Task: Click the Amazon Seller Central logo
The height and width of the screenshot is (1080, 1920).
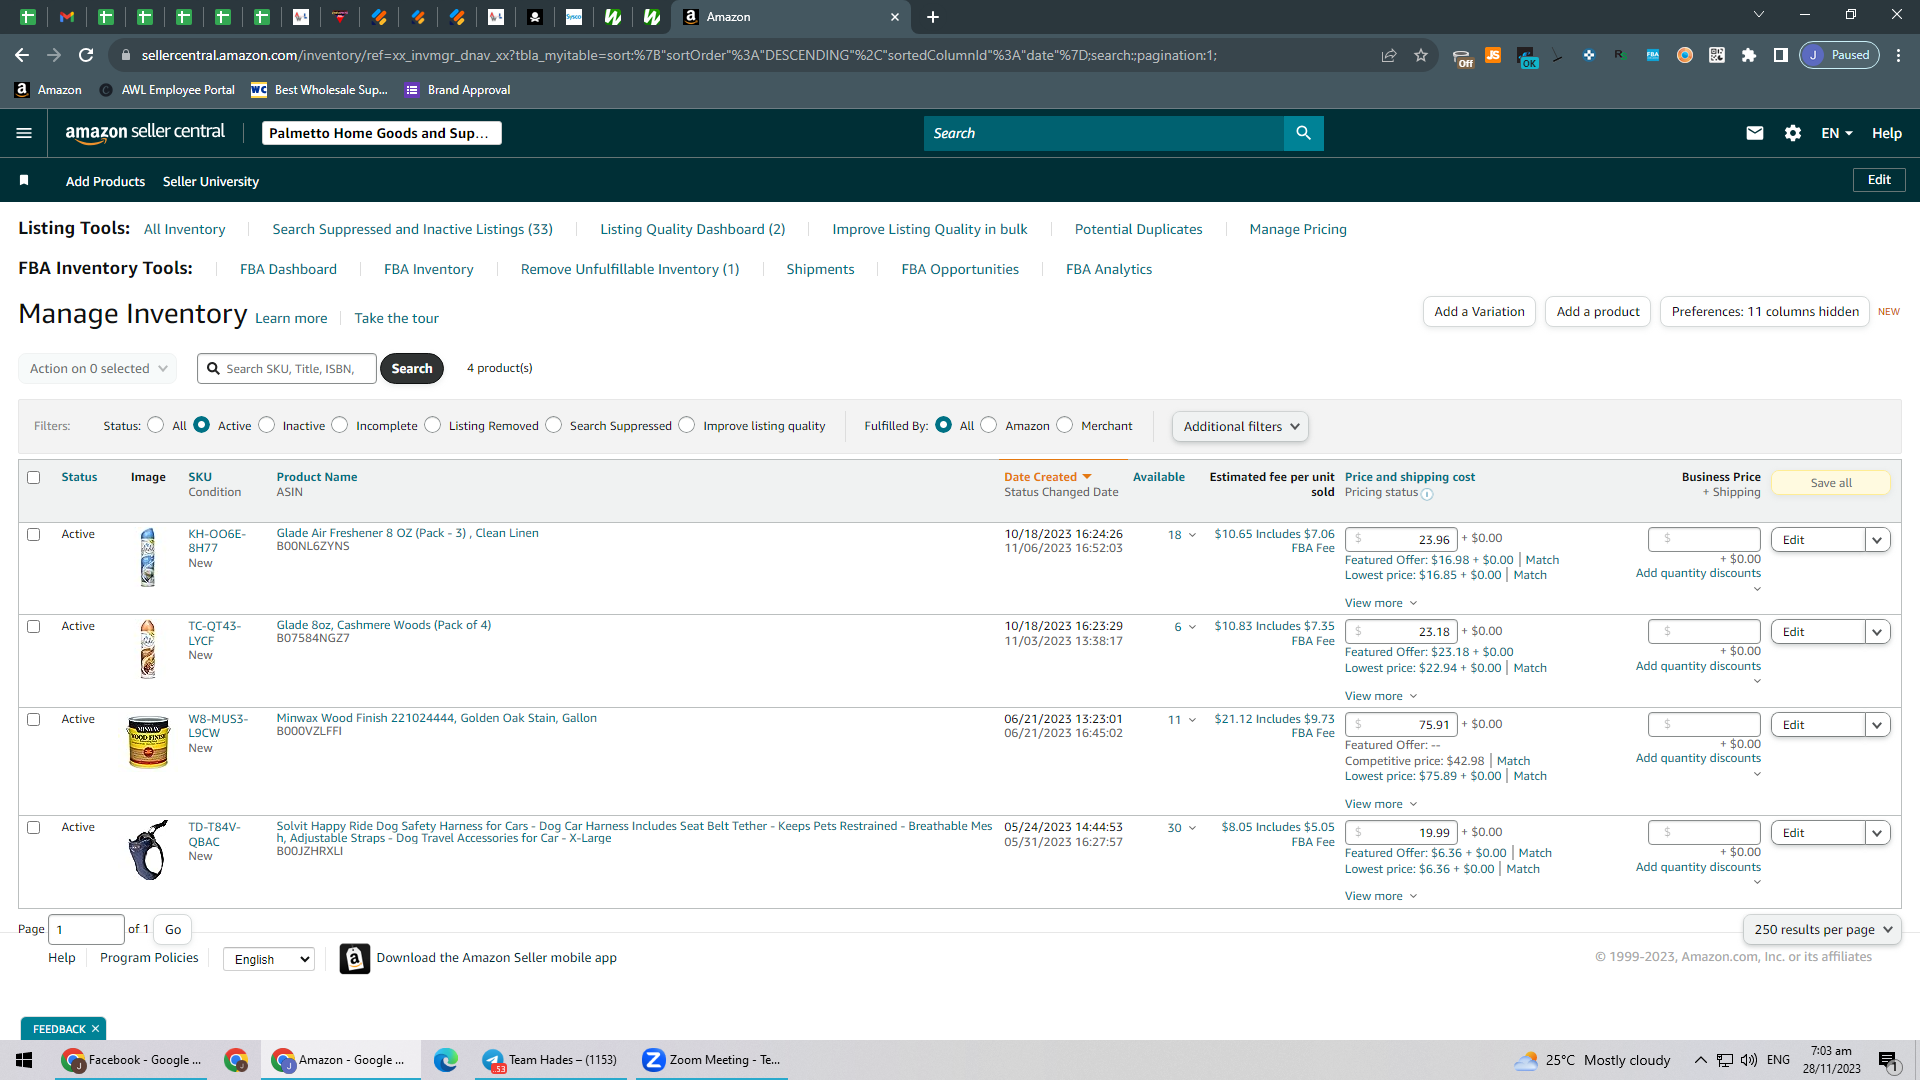Action: click(145, 133)
